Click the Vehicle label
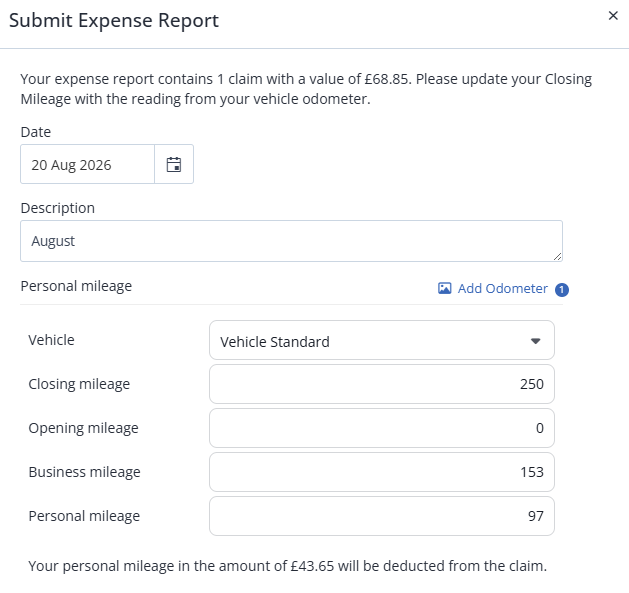Screen dimensions: 629x593 (x=51, y=340)
